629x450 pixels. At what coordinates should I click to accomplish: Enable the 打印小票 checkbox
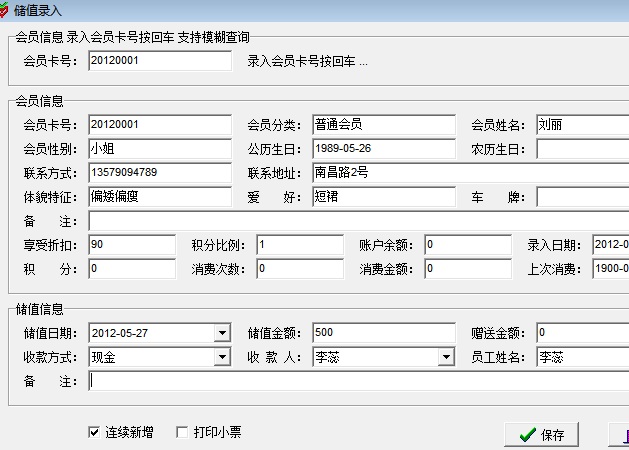tap(181, 433)
